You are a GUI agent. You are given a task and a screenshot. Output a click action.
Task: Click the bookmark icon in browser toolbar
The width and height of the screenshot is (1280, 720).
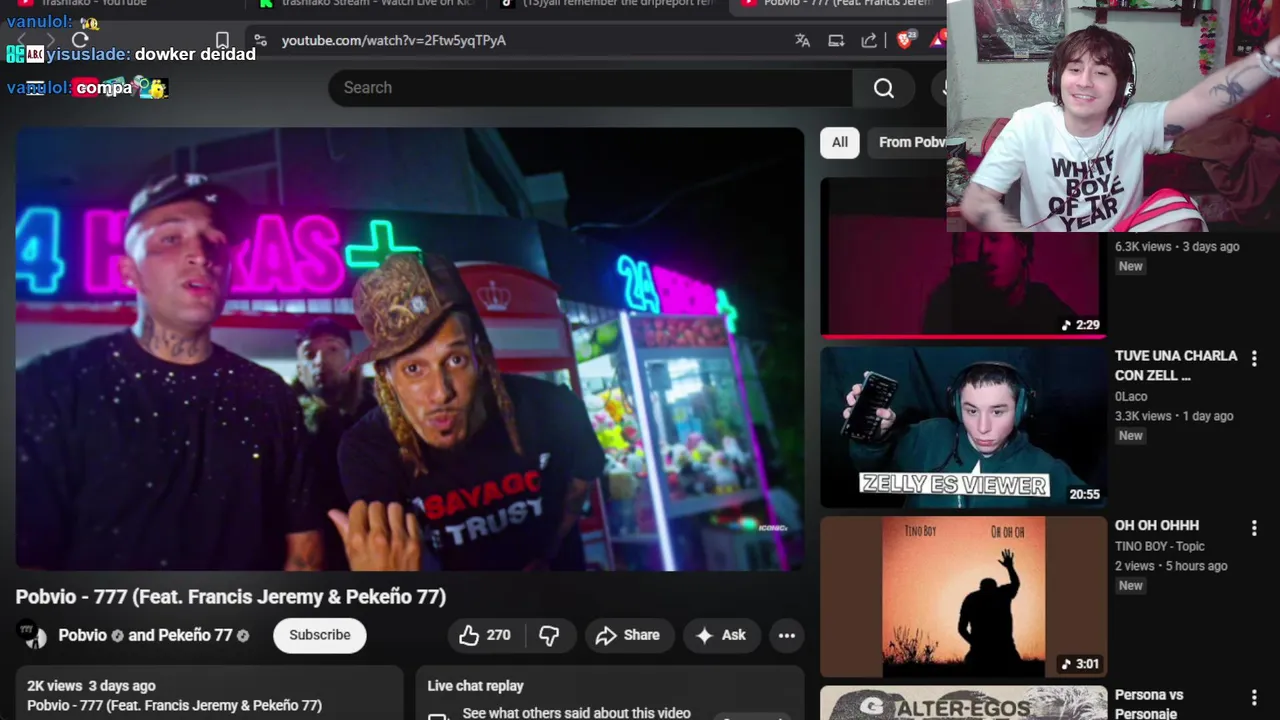(222, 40)
